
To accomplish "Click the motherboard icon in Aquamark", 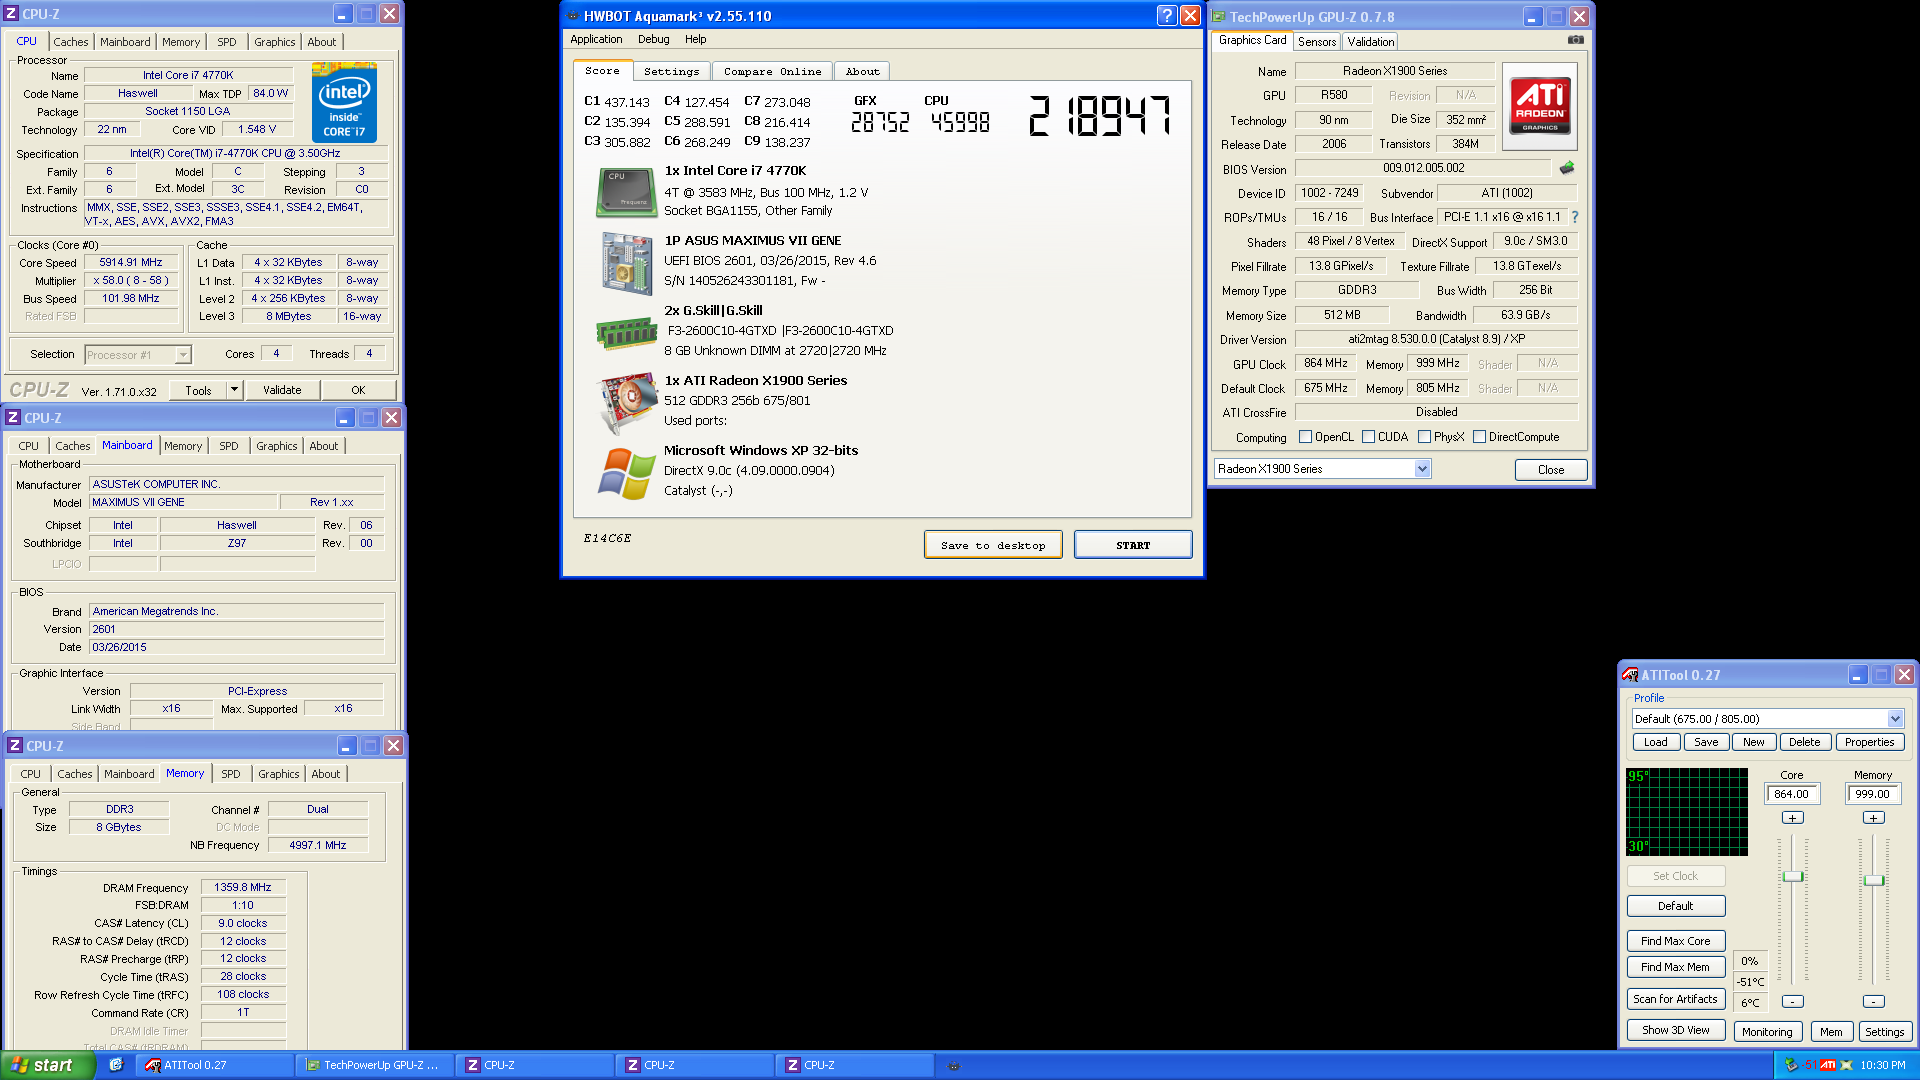I will pyautogui.click(x=626, y=263).
